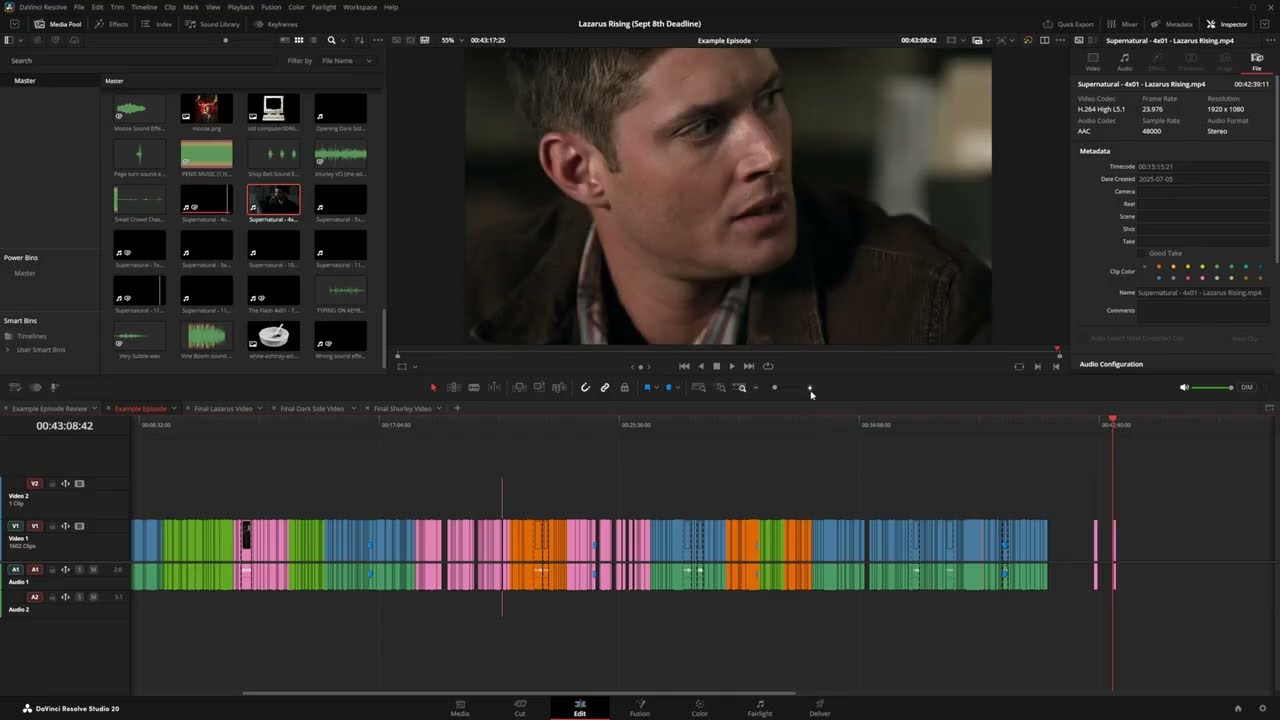Viewport: 1280px width, 720px height.
Task: Switch to Final Dark Side Video tab
Action: point(312,408)
